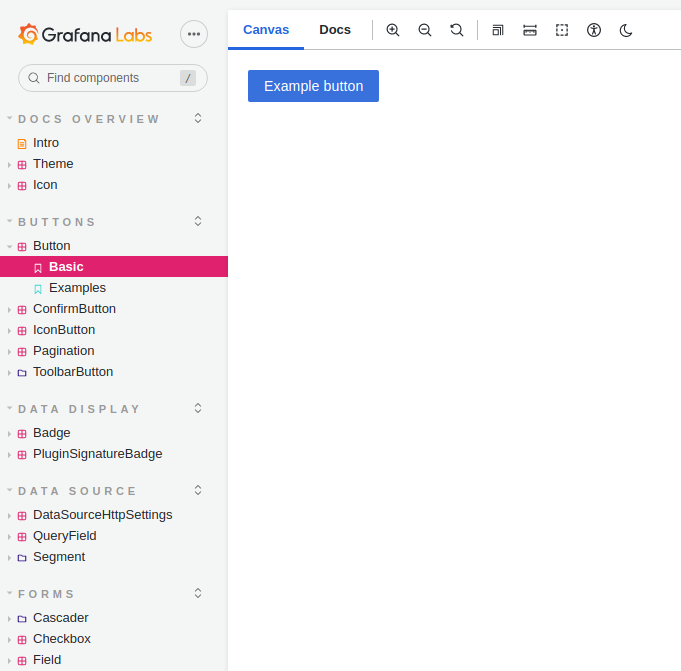Collapse the Forms section header
This screenshot has height=671, width=681.
point(46,594)
